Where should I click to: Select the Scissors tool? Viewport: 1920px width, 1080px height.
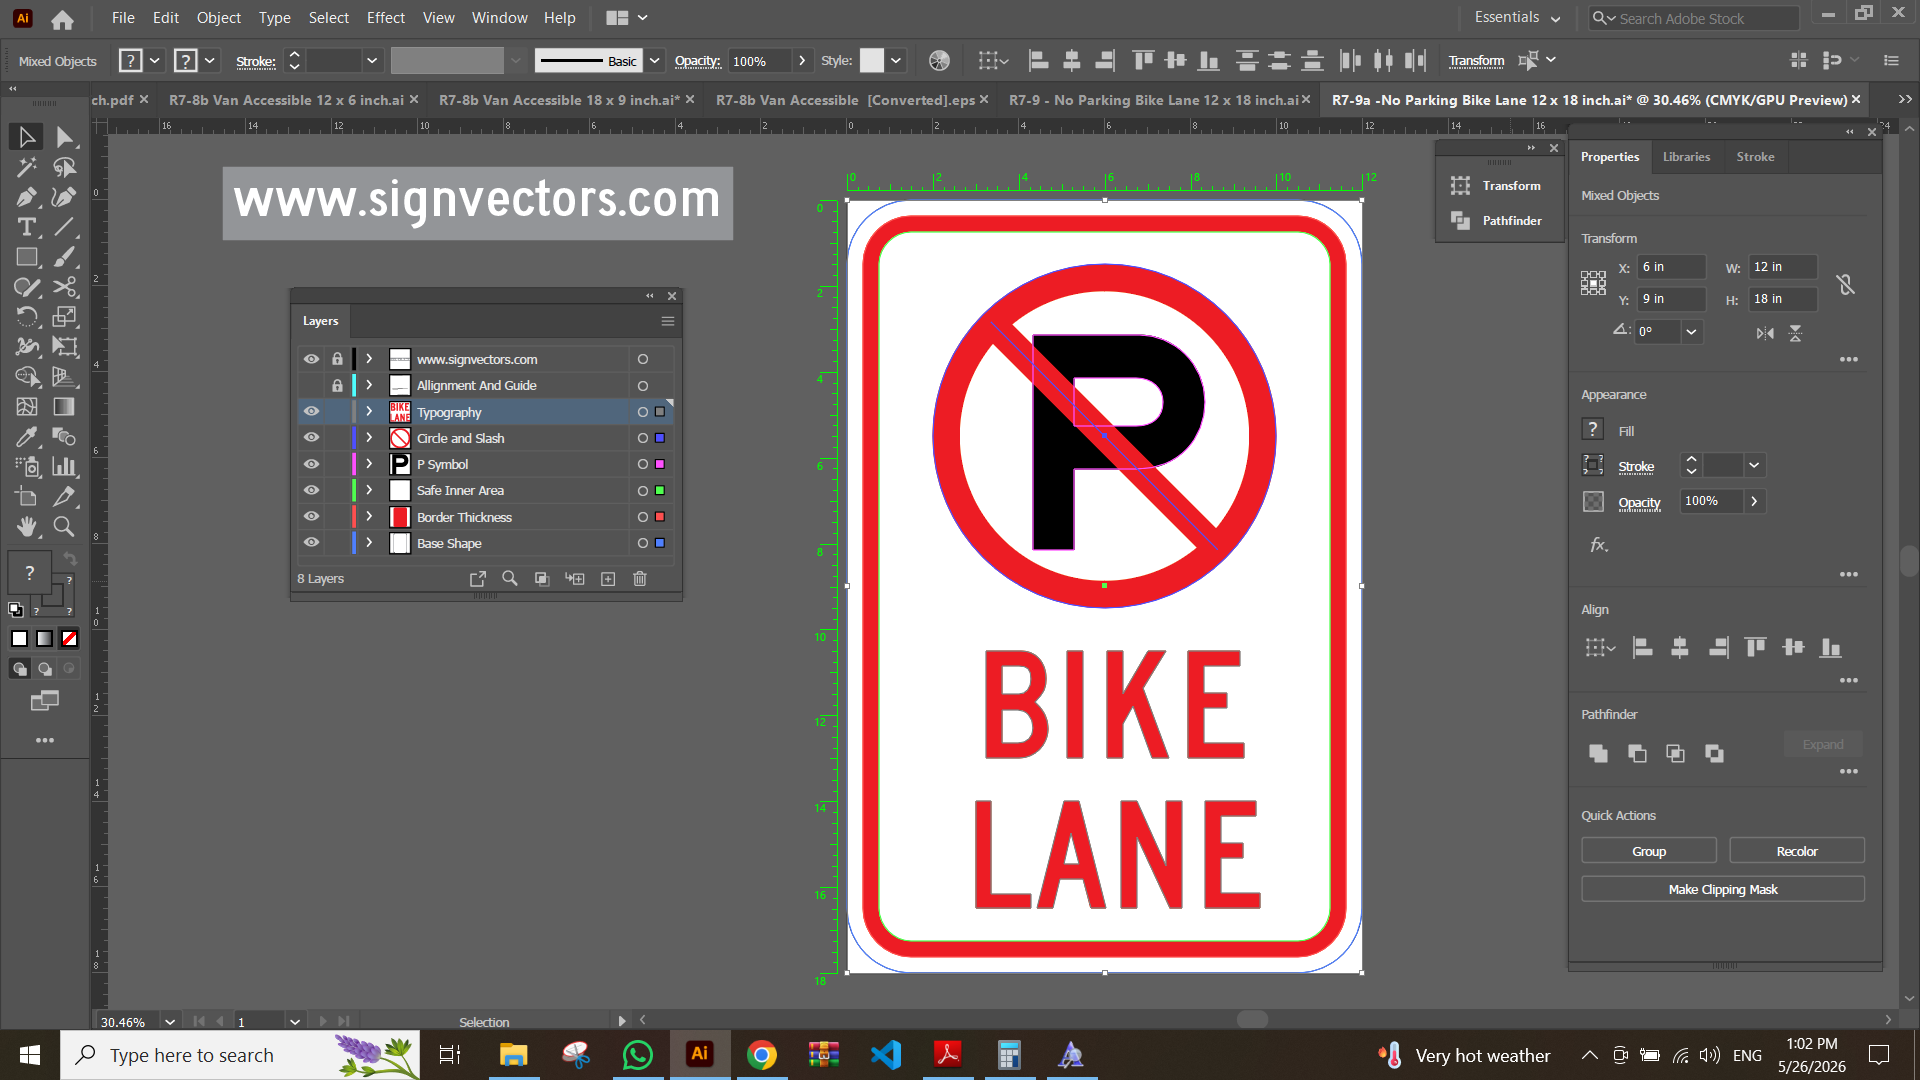click(65, 287)
